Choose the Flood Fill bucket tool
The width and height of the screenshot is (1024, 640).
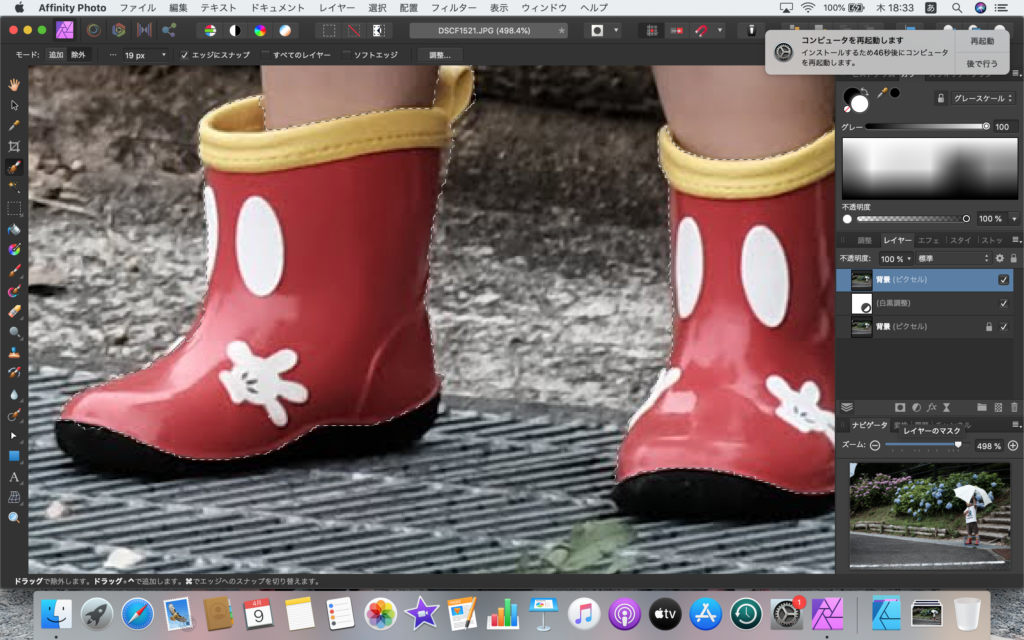pyautogui.click(x=14, y=229)
